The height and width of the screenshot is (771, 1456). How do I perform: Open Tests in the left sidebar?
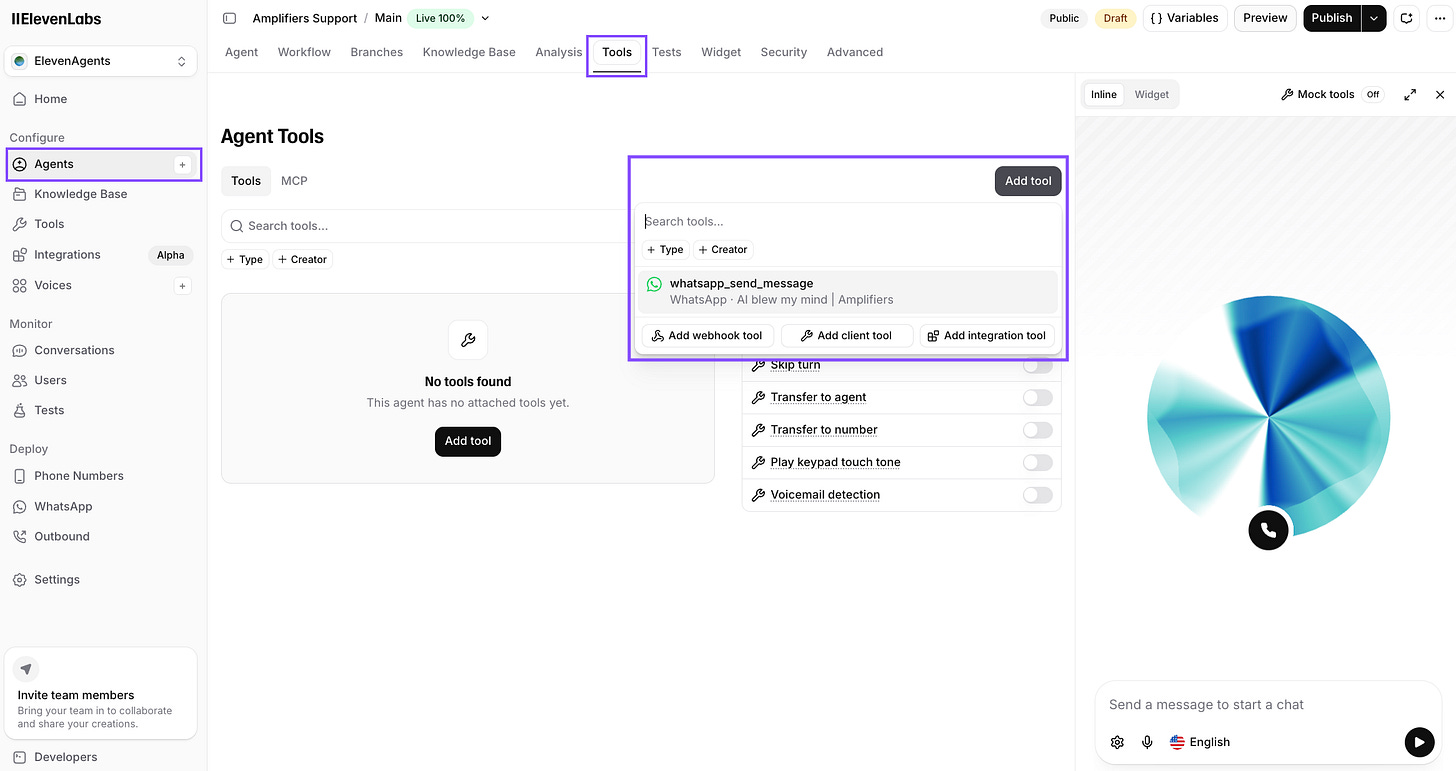(x=49, y=410)
